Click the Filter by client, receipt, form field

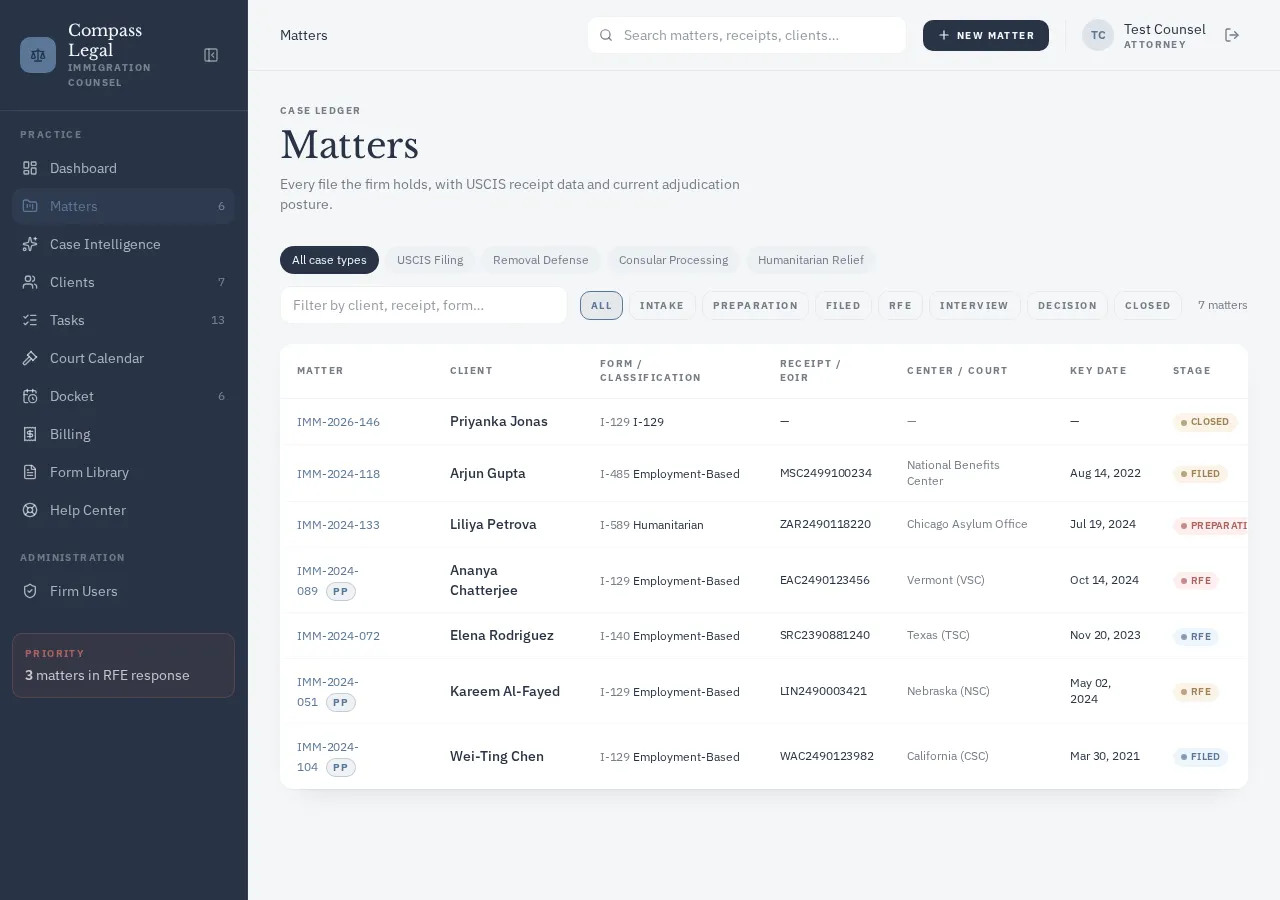pyautogui.click(x=424, y=305)
